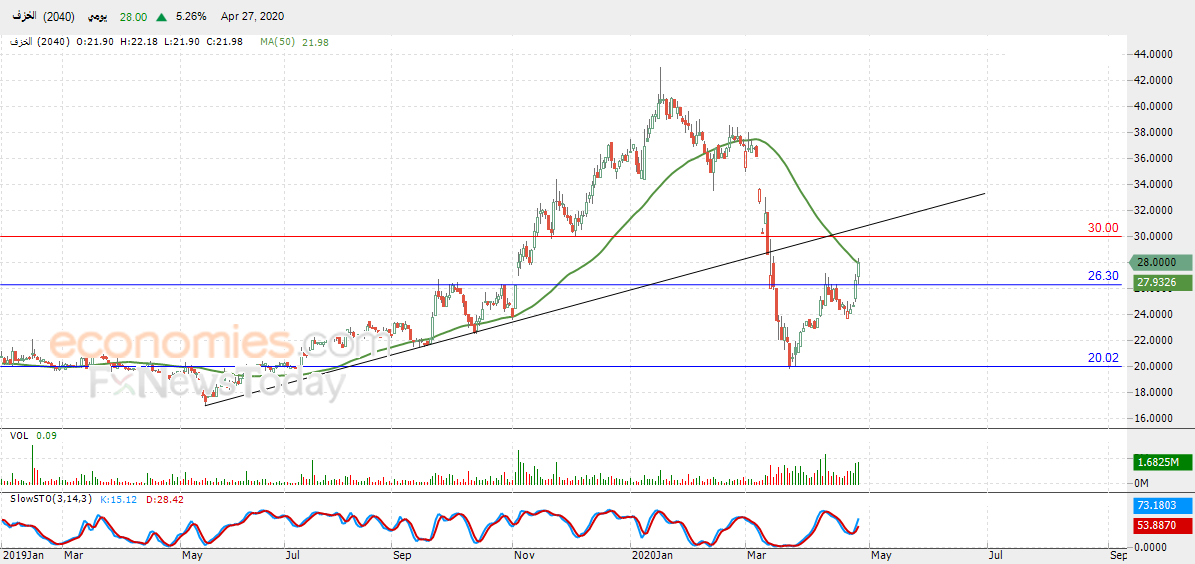Click the 0M volume axis label

(x=1142, y=483)
